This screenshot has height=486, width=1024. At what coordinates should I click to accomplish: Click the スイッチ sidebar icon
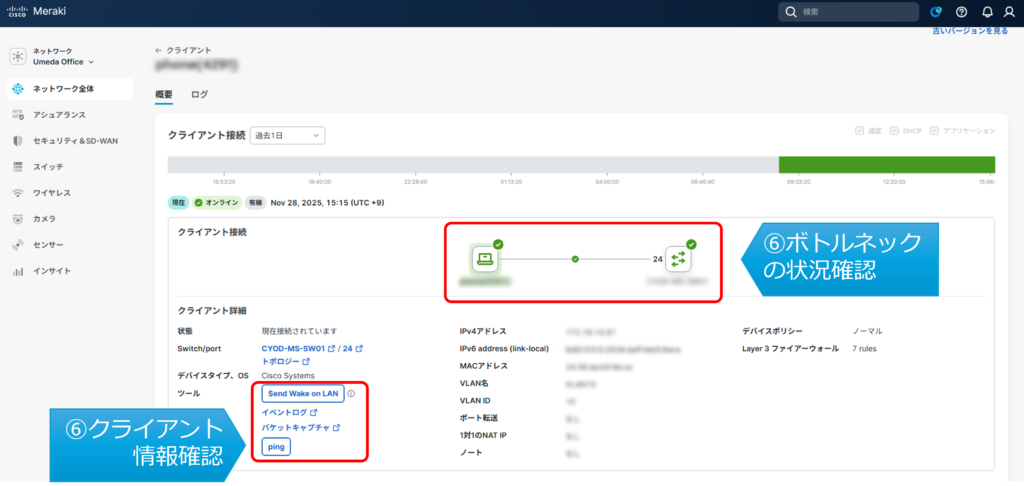pyautogui.click(x=18, y=167)
